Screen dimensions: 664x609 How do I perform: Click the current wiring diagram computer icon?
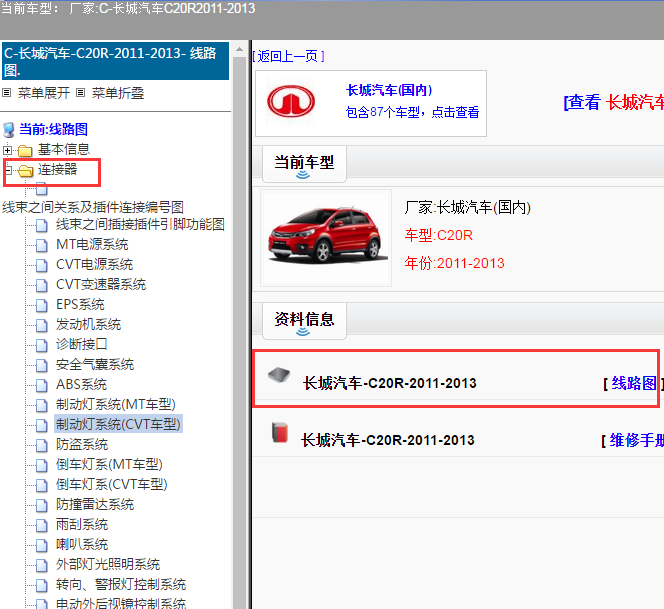click(x=9, y=129)
